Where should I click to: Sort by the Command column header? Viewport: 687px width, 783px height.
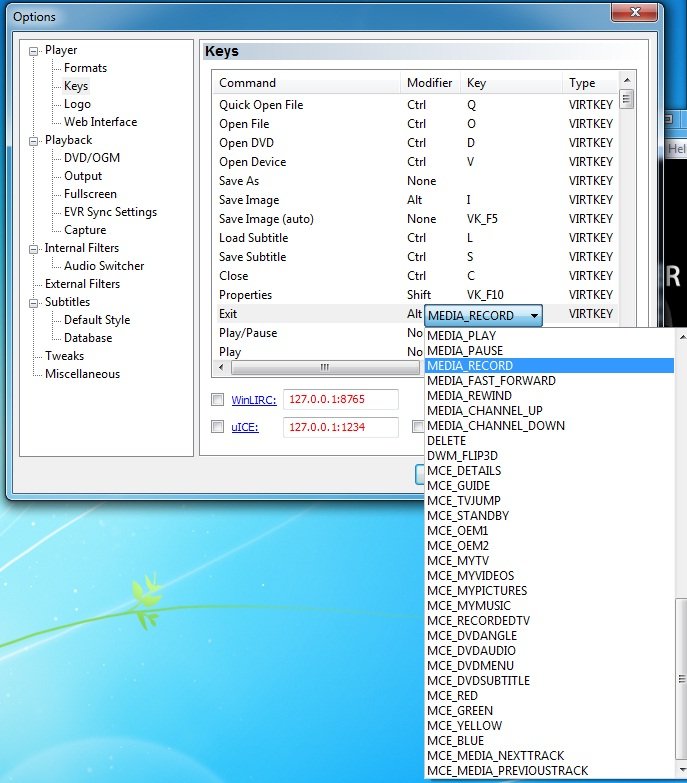tap(307, 83)
